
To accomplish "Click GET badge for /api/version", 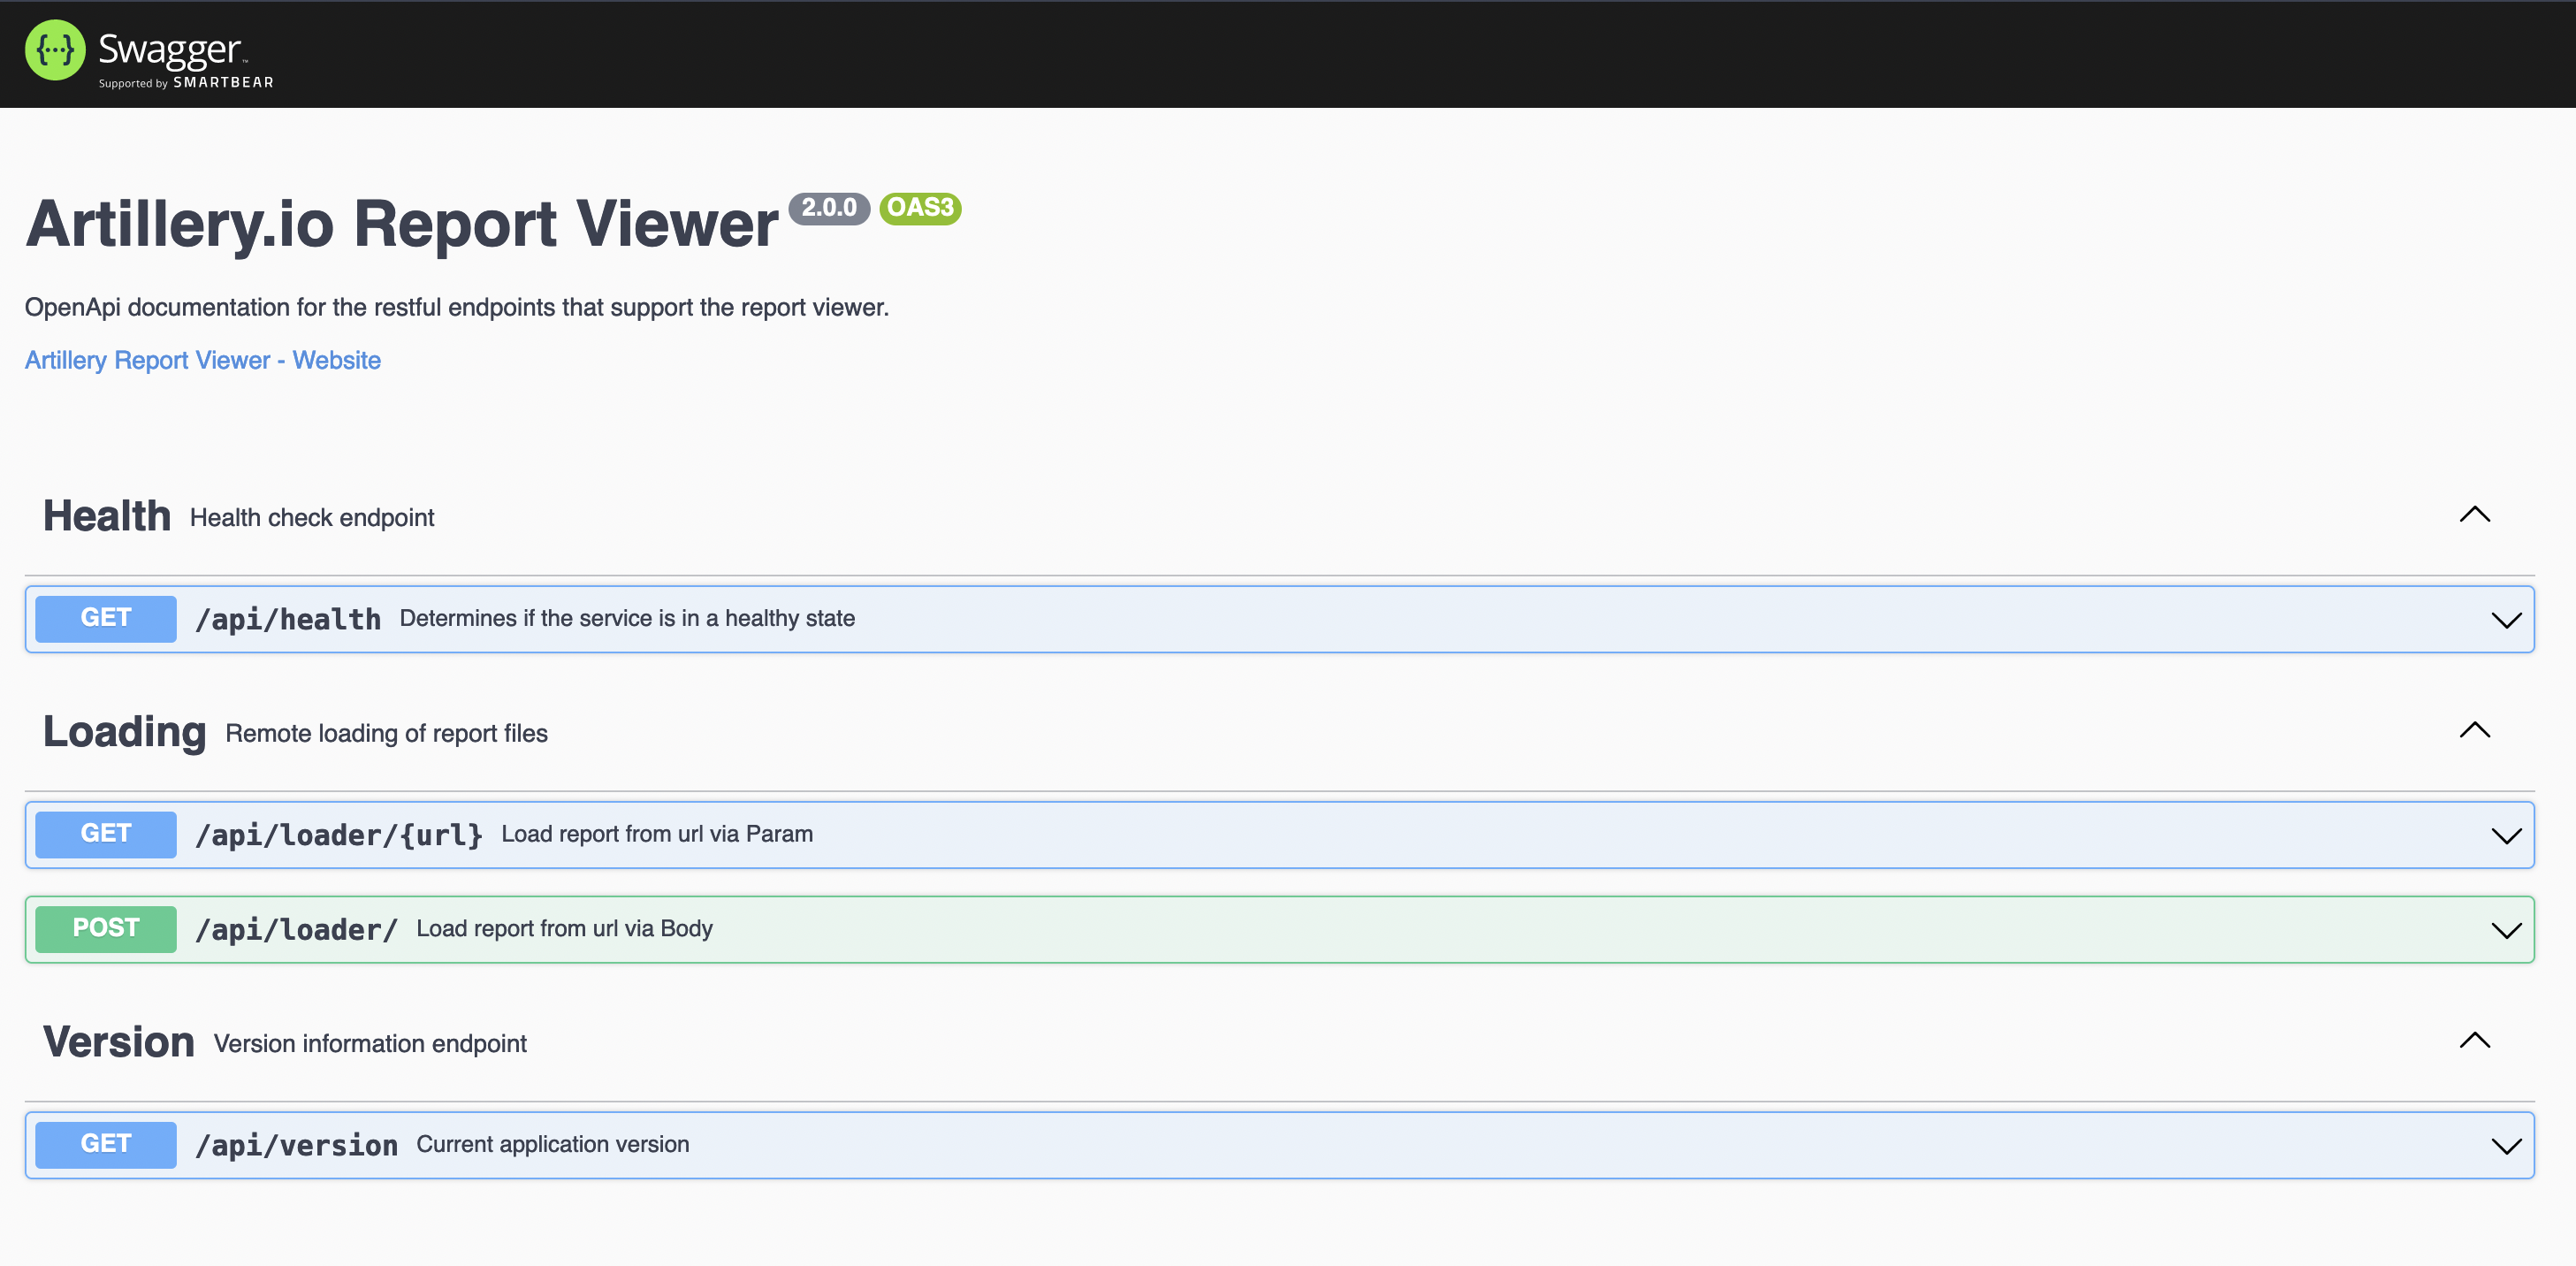I will tap(105, 1145).
